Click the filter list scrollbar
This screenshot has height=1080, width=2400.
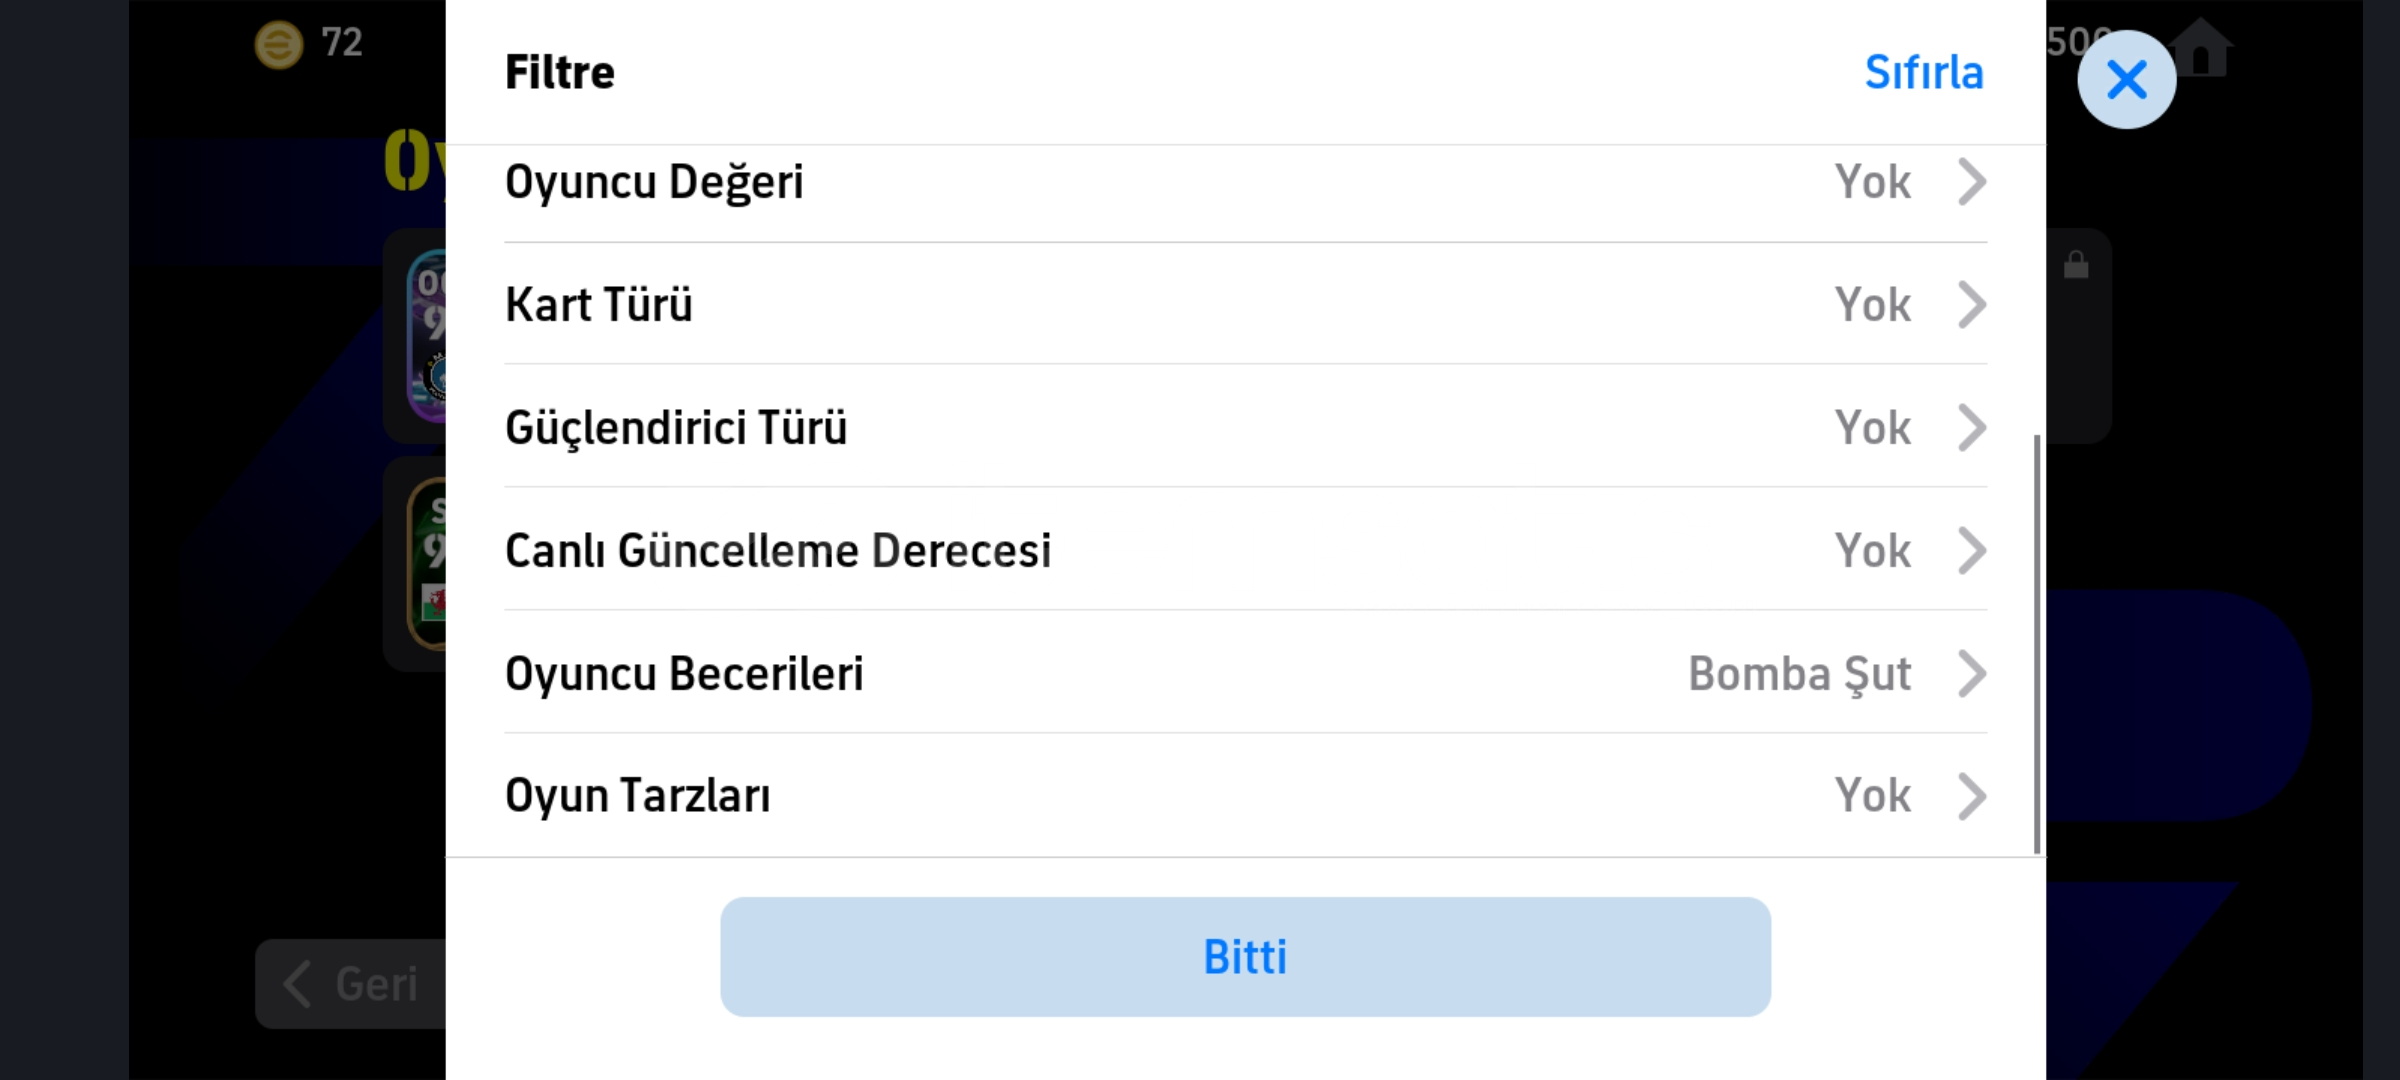point(2037,643)
